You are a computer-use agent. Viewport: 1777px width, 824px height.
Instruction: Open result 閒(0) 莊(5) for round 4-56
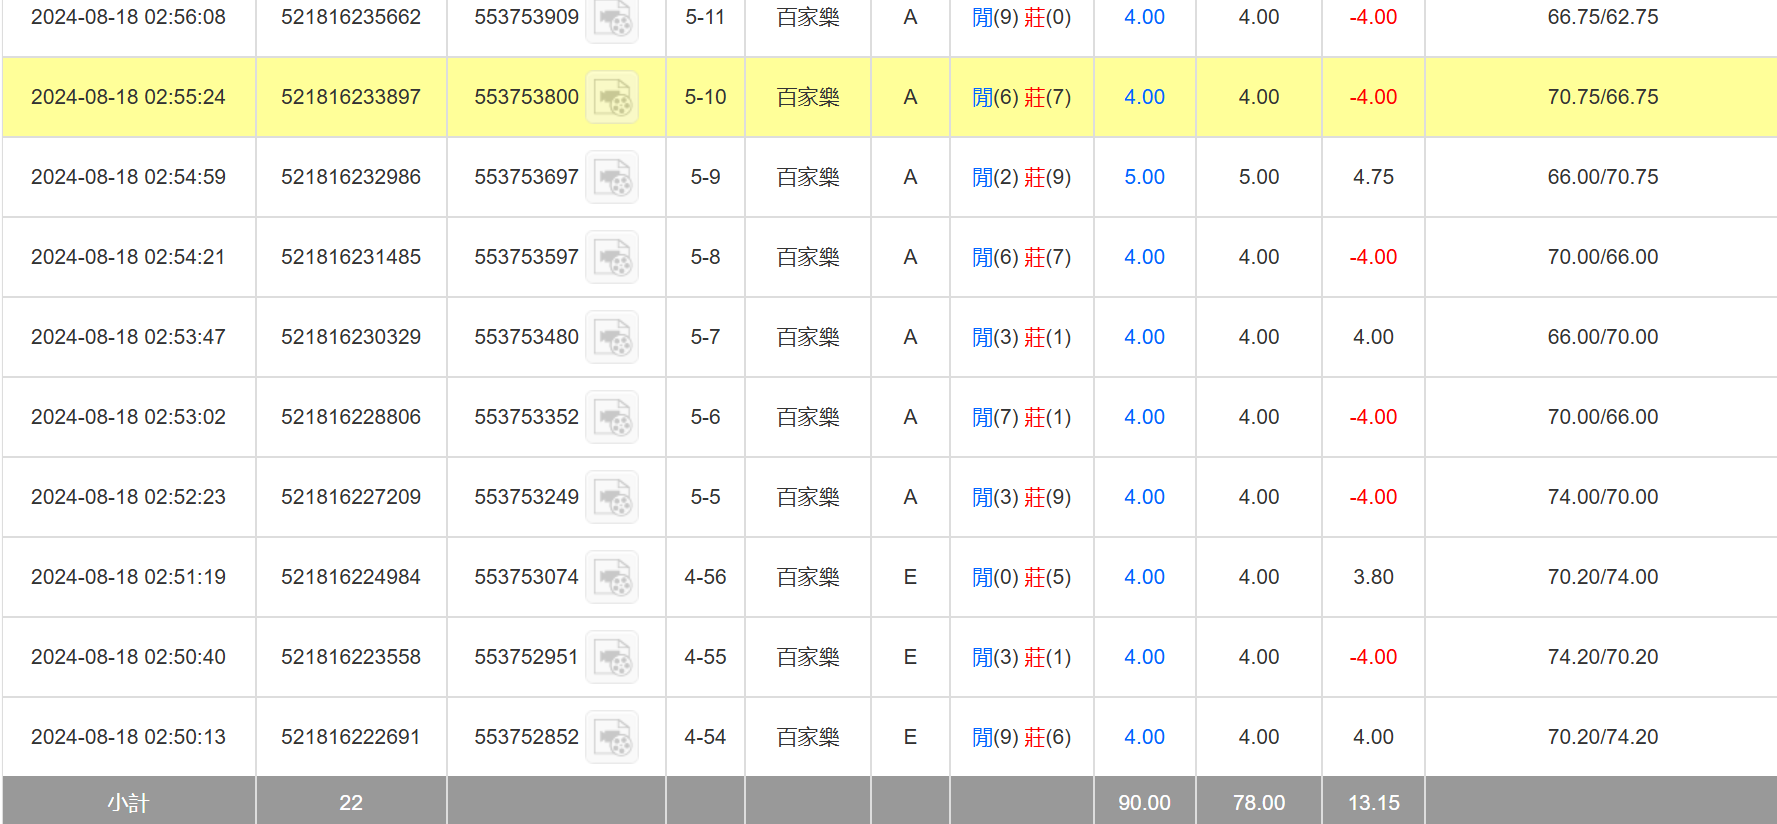(x=1021, y=577)
